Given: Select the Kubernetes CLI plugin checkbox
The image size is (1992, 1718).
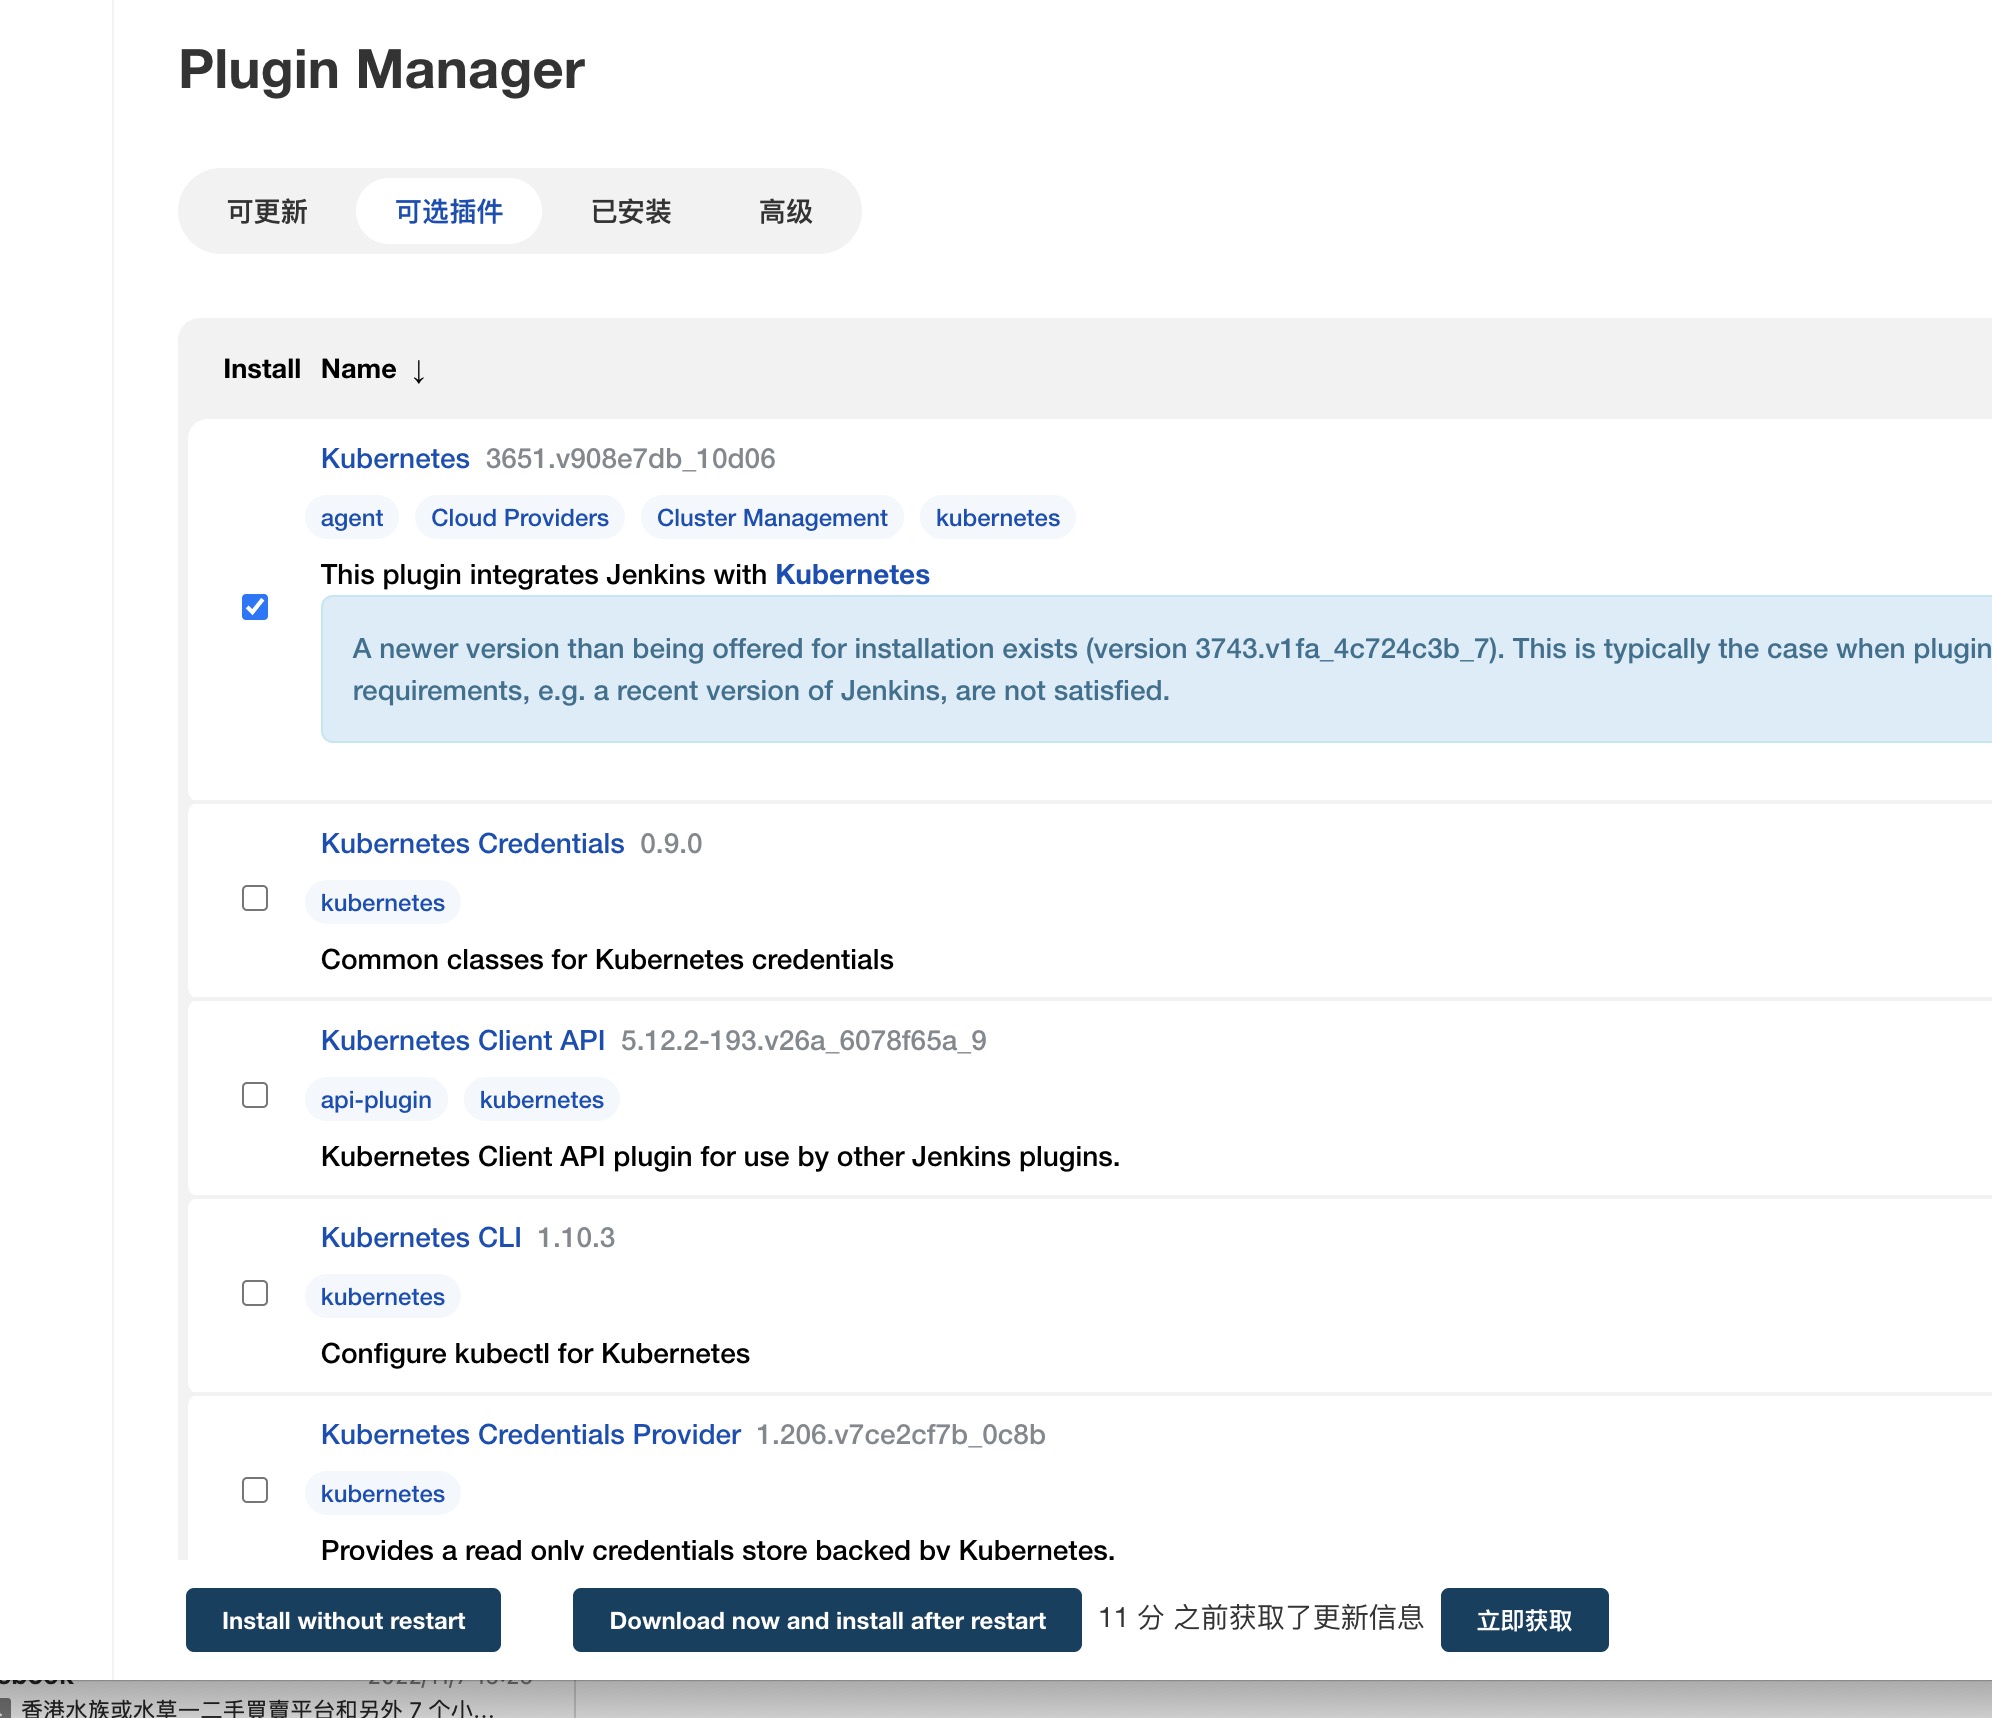Looking at the screenshot, I should (x=255, y=1293).
